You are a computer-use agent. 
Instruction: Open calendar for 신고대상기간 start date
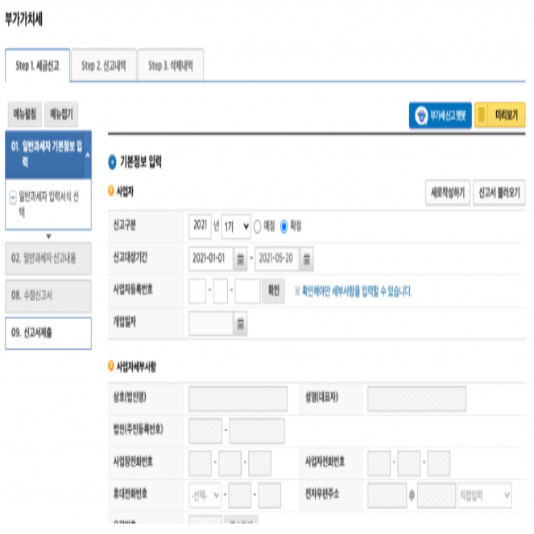point(240,259)
